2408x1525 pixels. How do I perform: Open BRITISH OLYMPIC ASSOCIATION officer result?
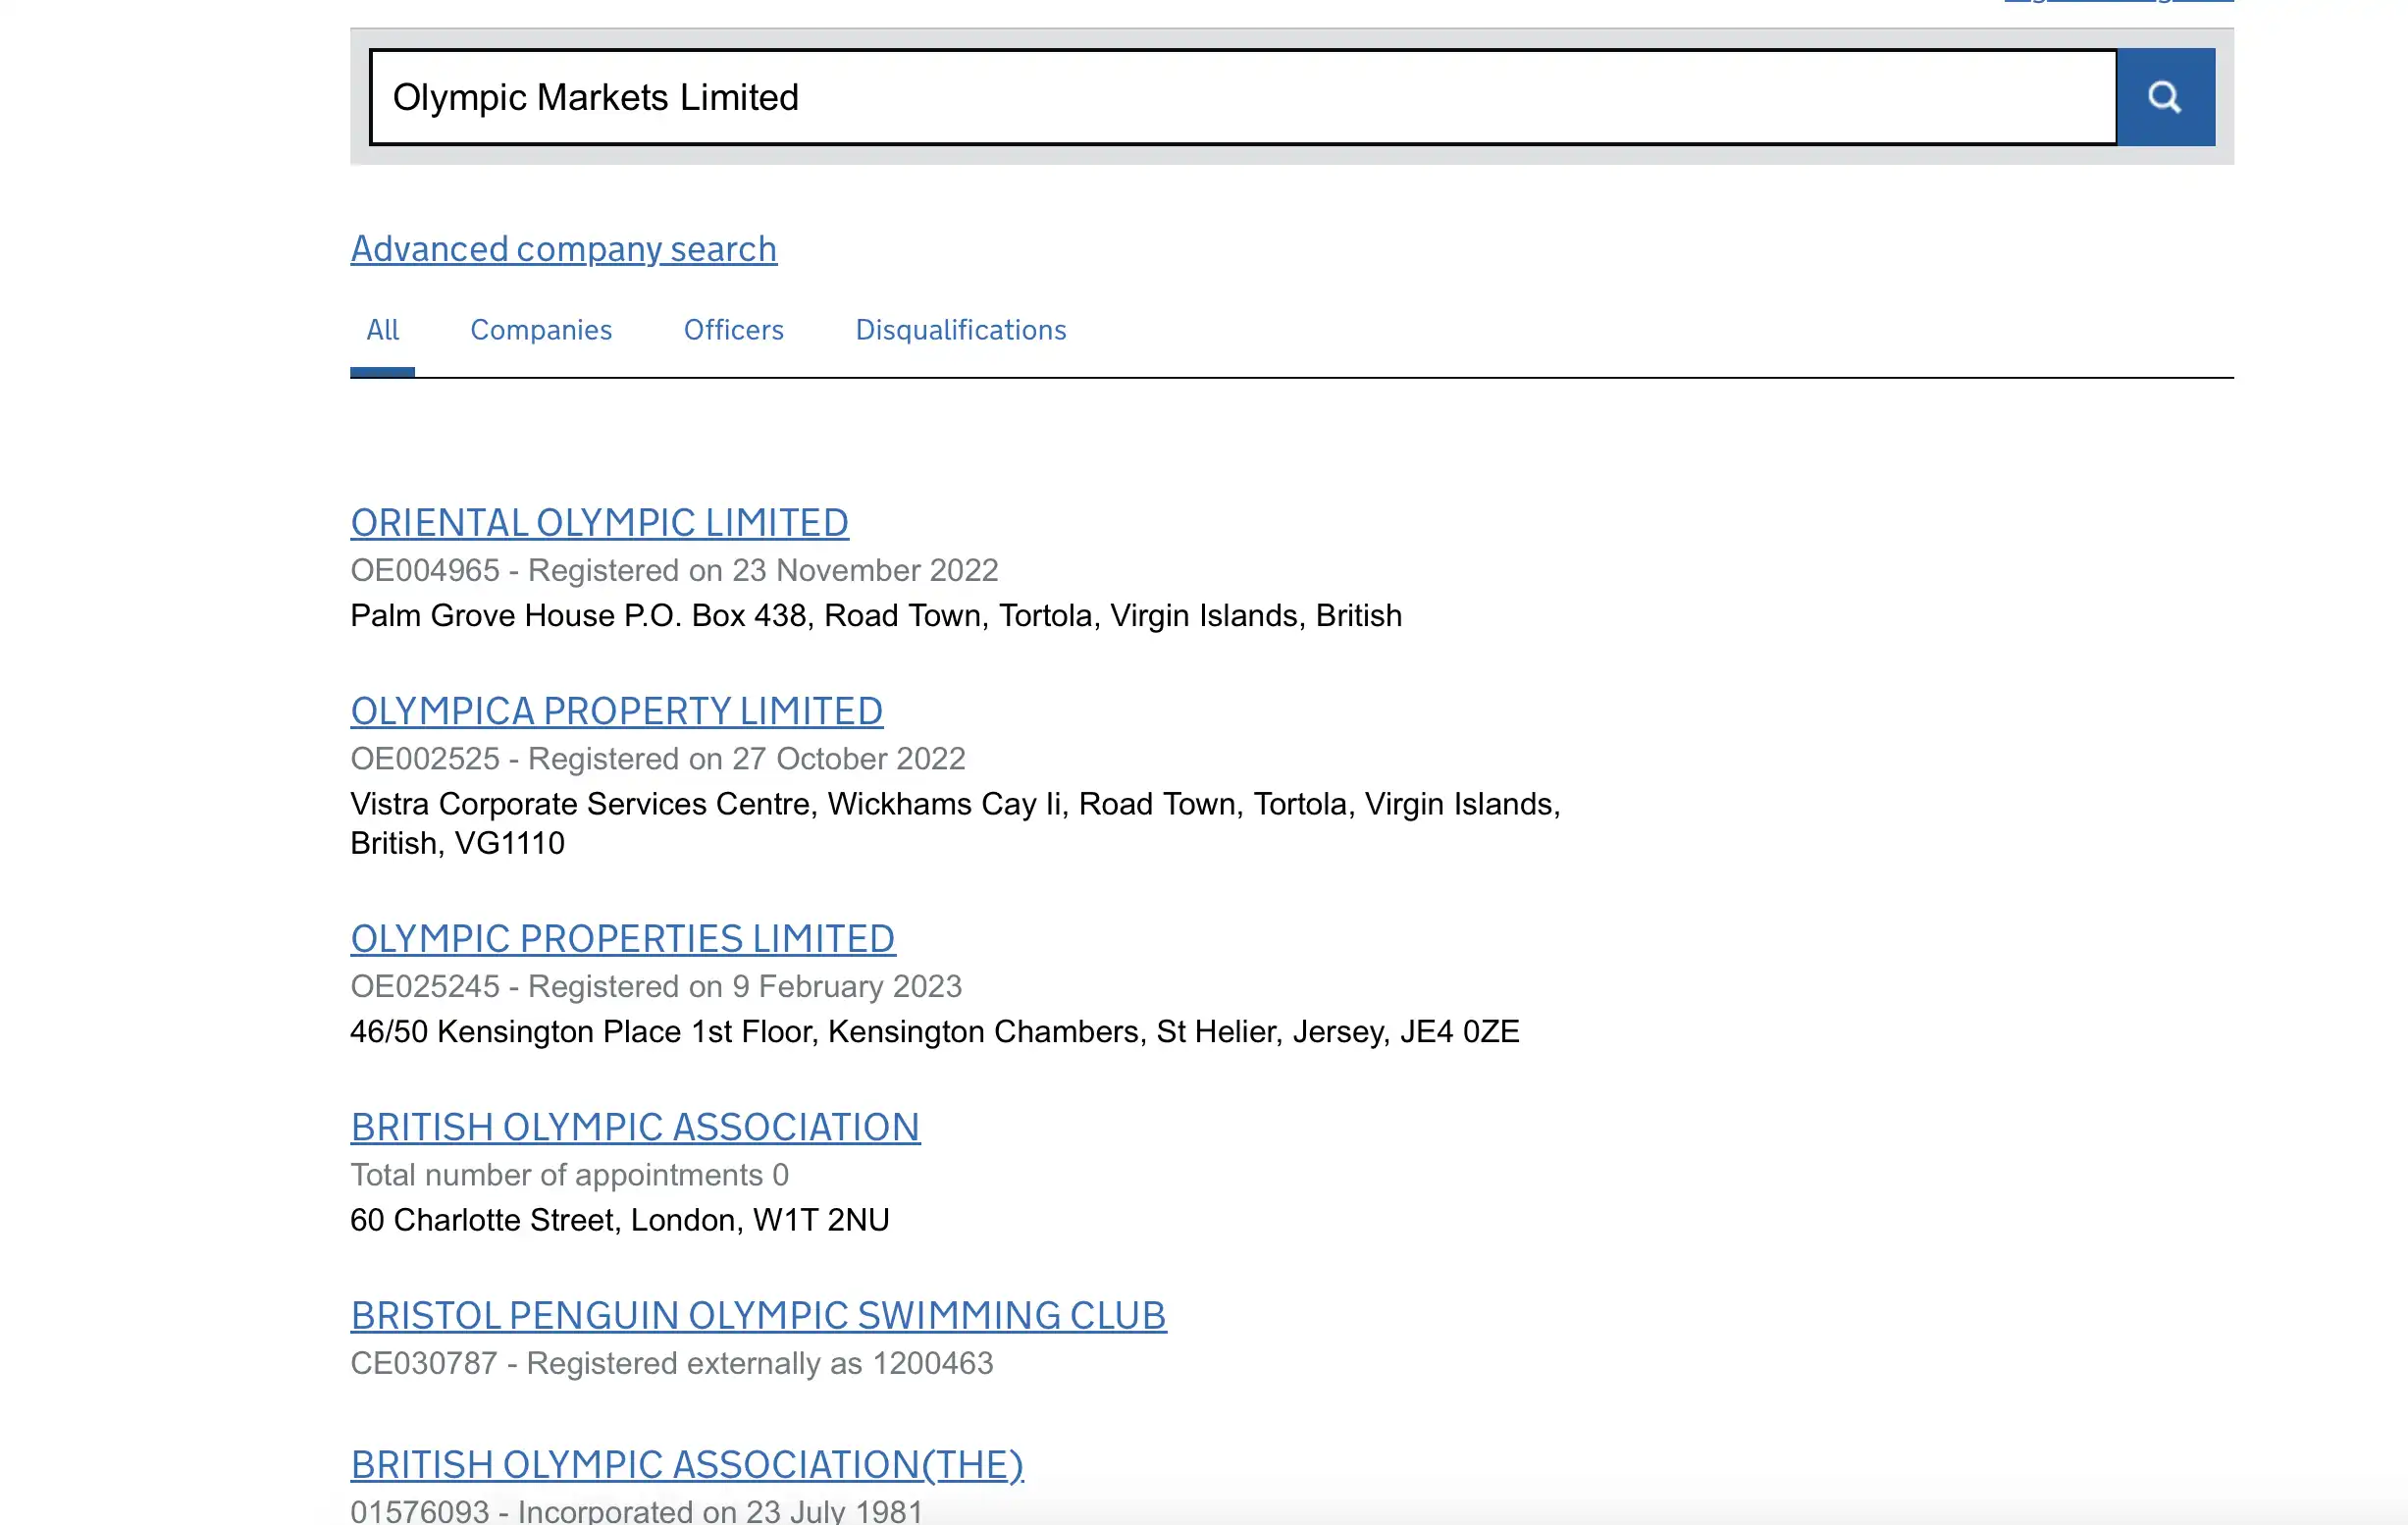pyautogui.click(x=635, y=1127)
